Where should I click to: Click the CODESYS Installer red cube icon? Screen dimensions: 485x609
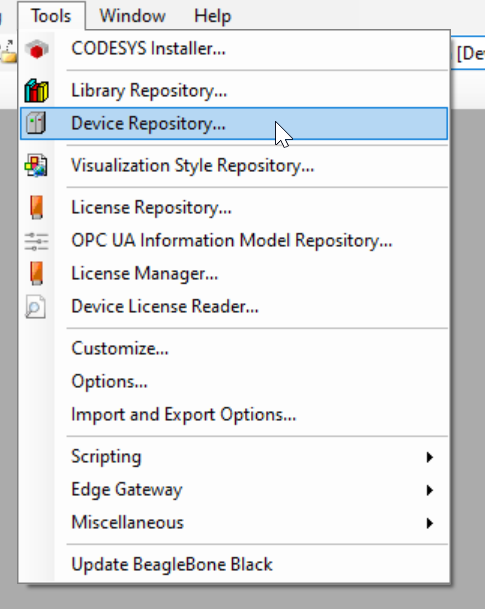[36, 49]
